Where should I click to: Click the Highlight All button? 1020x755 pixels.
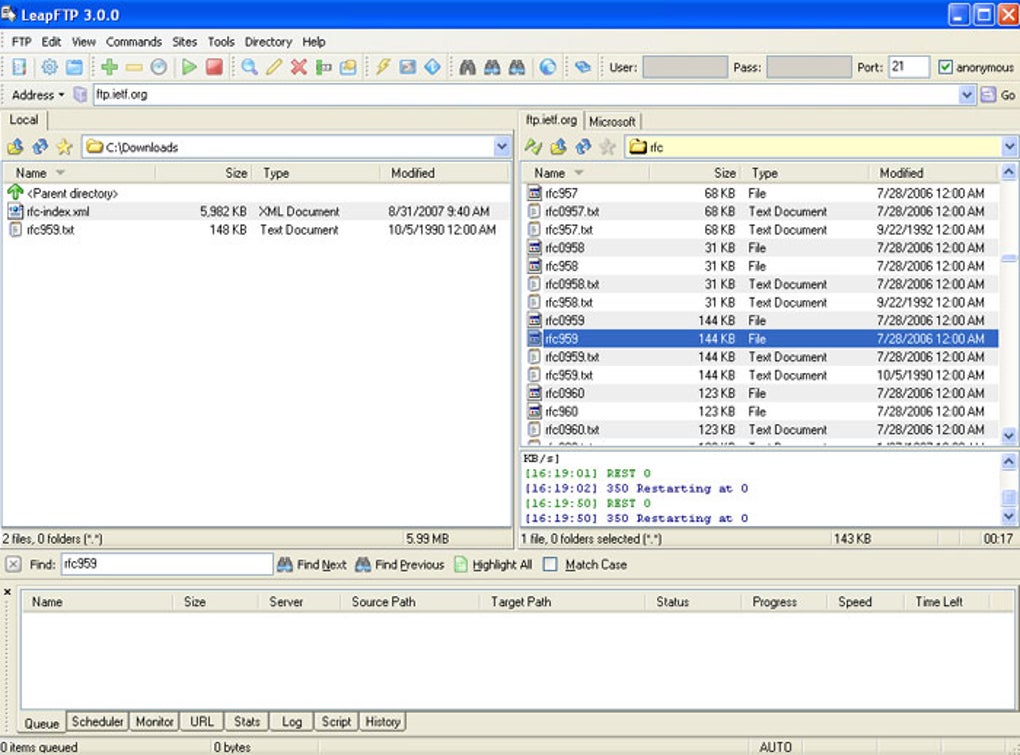494,564
